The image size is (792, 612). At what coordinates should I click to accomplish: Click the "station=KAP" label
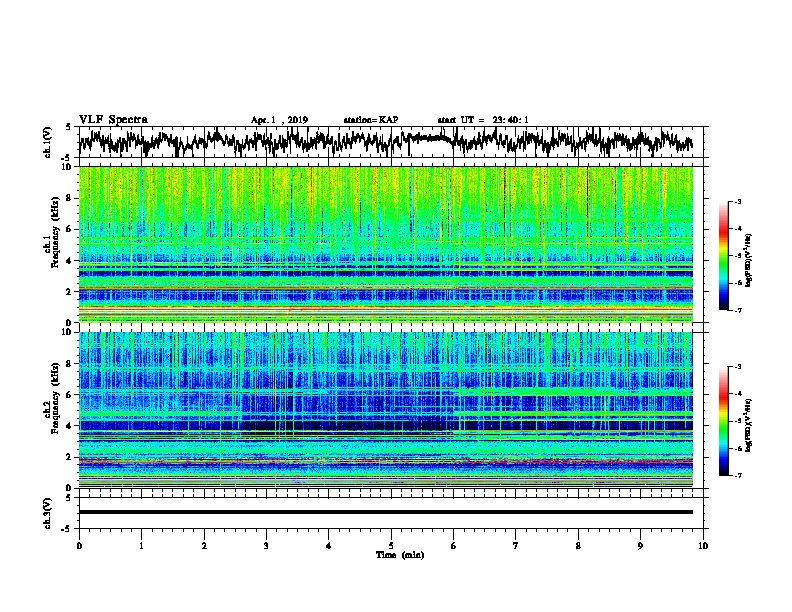click(371, 120)
